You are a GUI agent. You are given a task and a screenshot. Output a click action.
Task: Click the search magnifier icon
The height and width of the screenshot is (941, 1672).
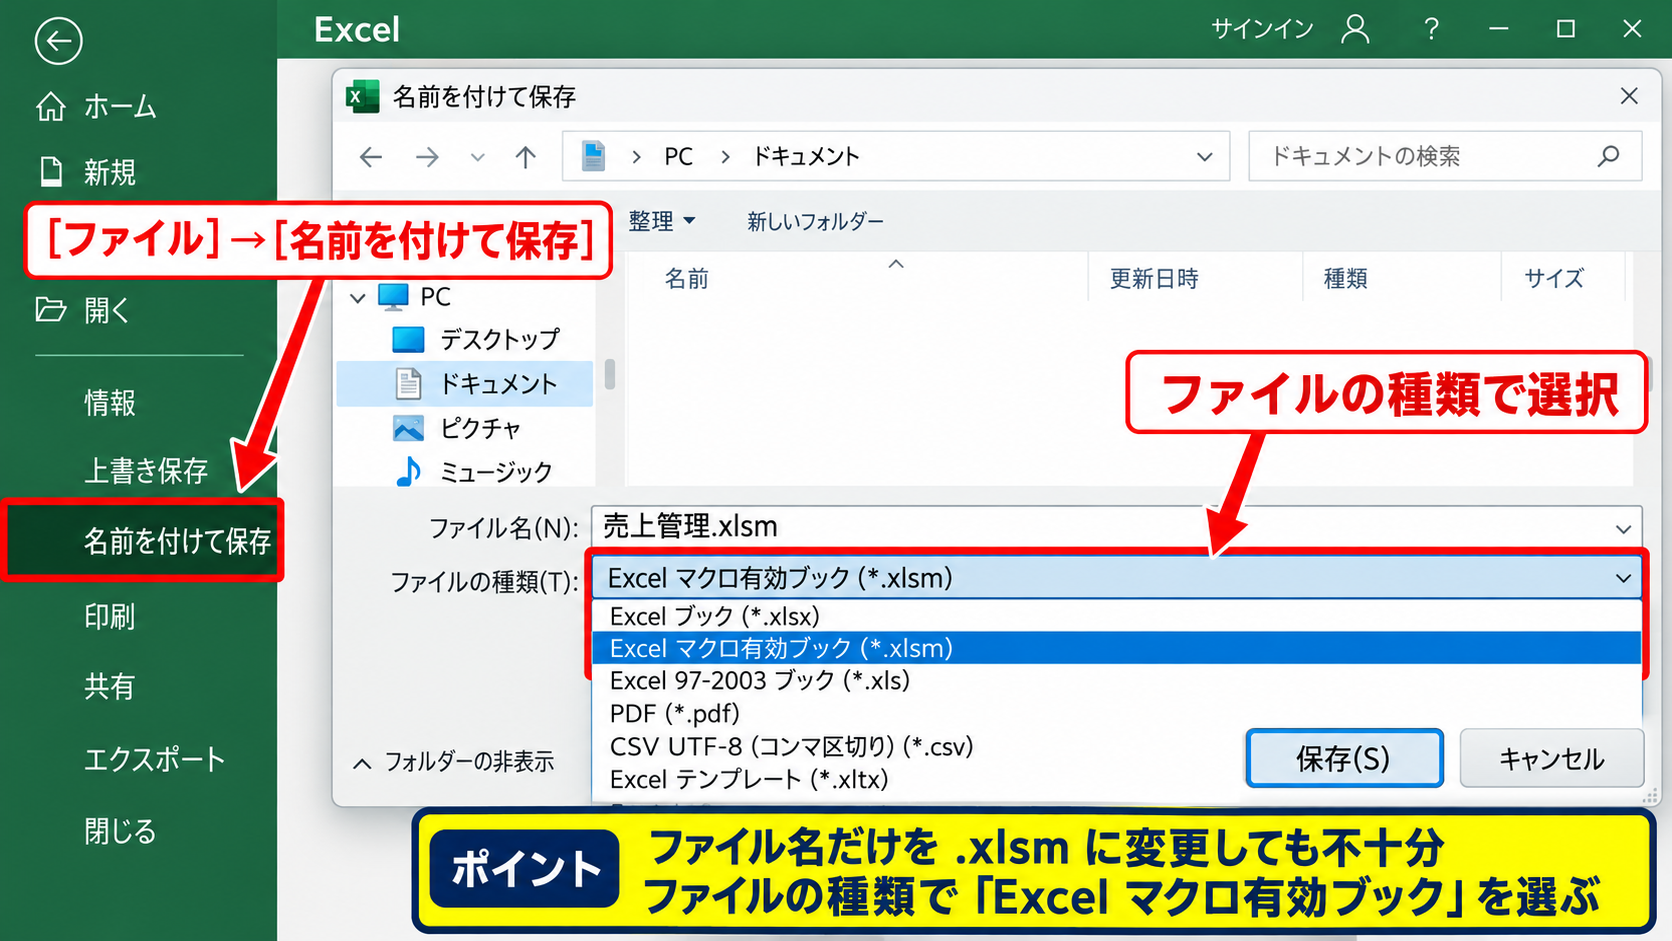coord(1609,156)
